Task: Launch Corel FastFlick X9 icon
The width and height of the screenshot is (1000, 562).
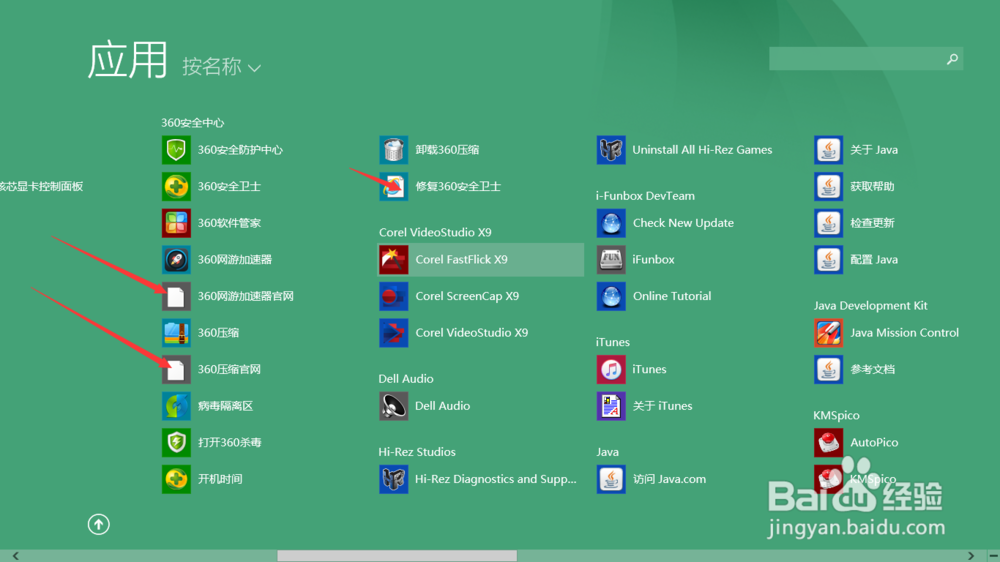Action: point(393,260)
